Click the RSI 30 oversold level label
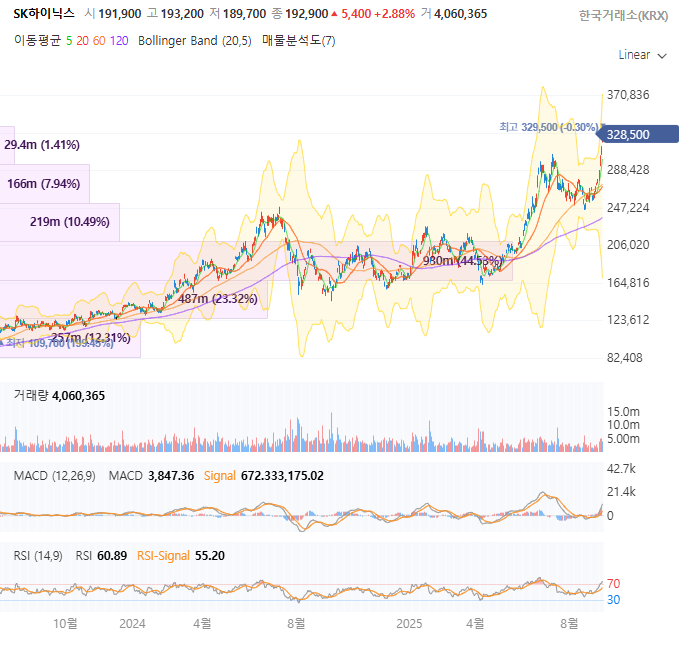The width and height of the screenshot is (679, 648). (x=613, y=600)
